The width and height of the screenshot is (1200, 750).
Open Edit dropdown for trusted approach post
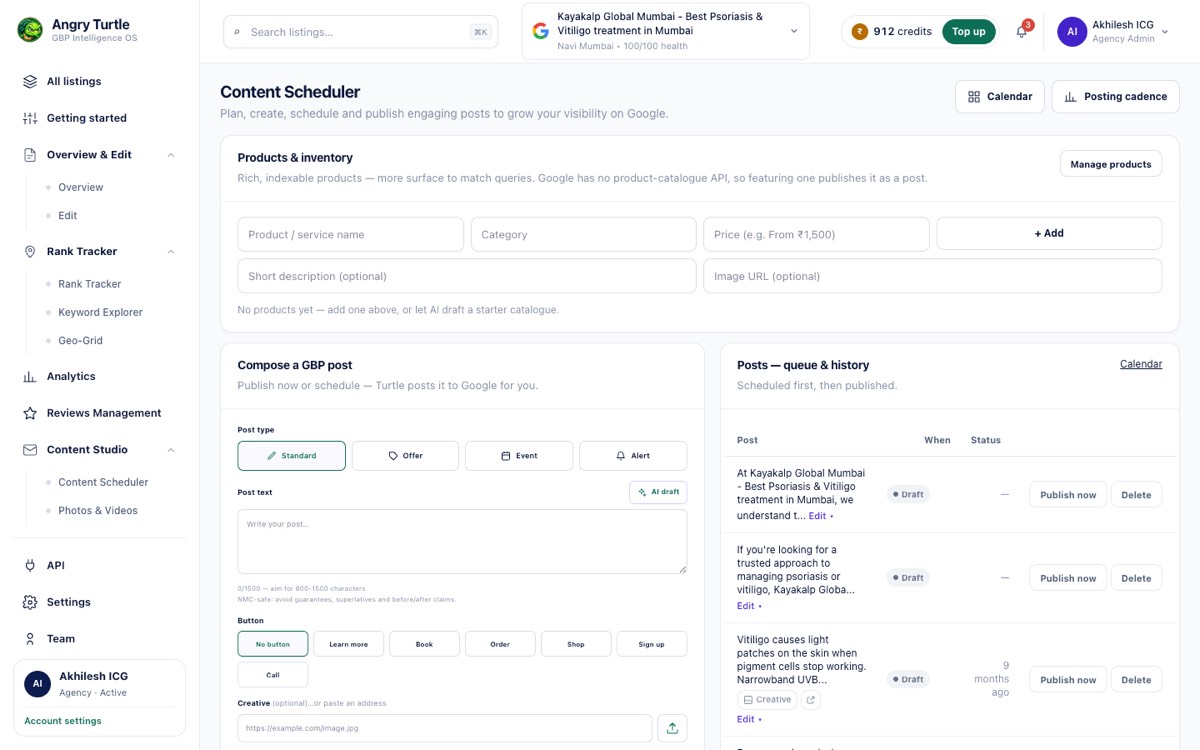749,606
